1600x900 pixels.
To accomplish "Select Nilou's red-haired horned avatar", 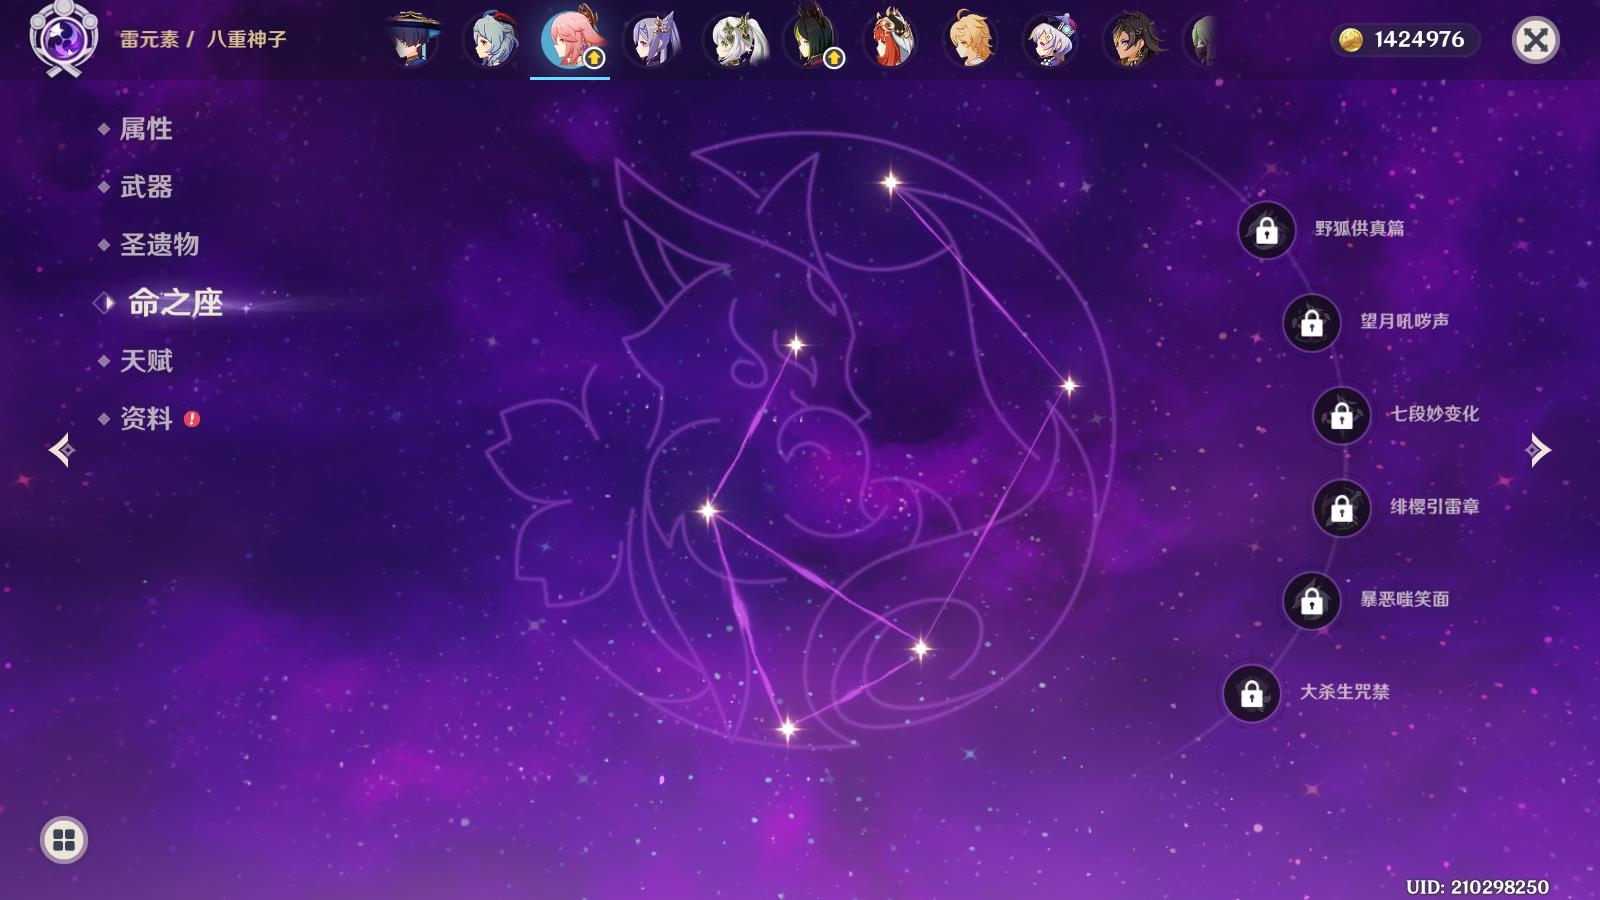I will pyautogui.click(x=892, y=38).
